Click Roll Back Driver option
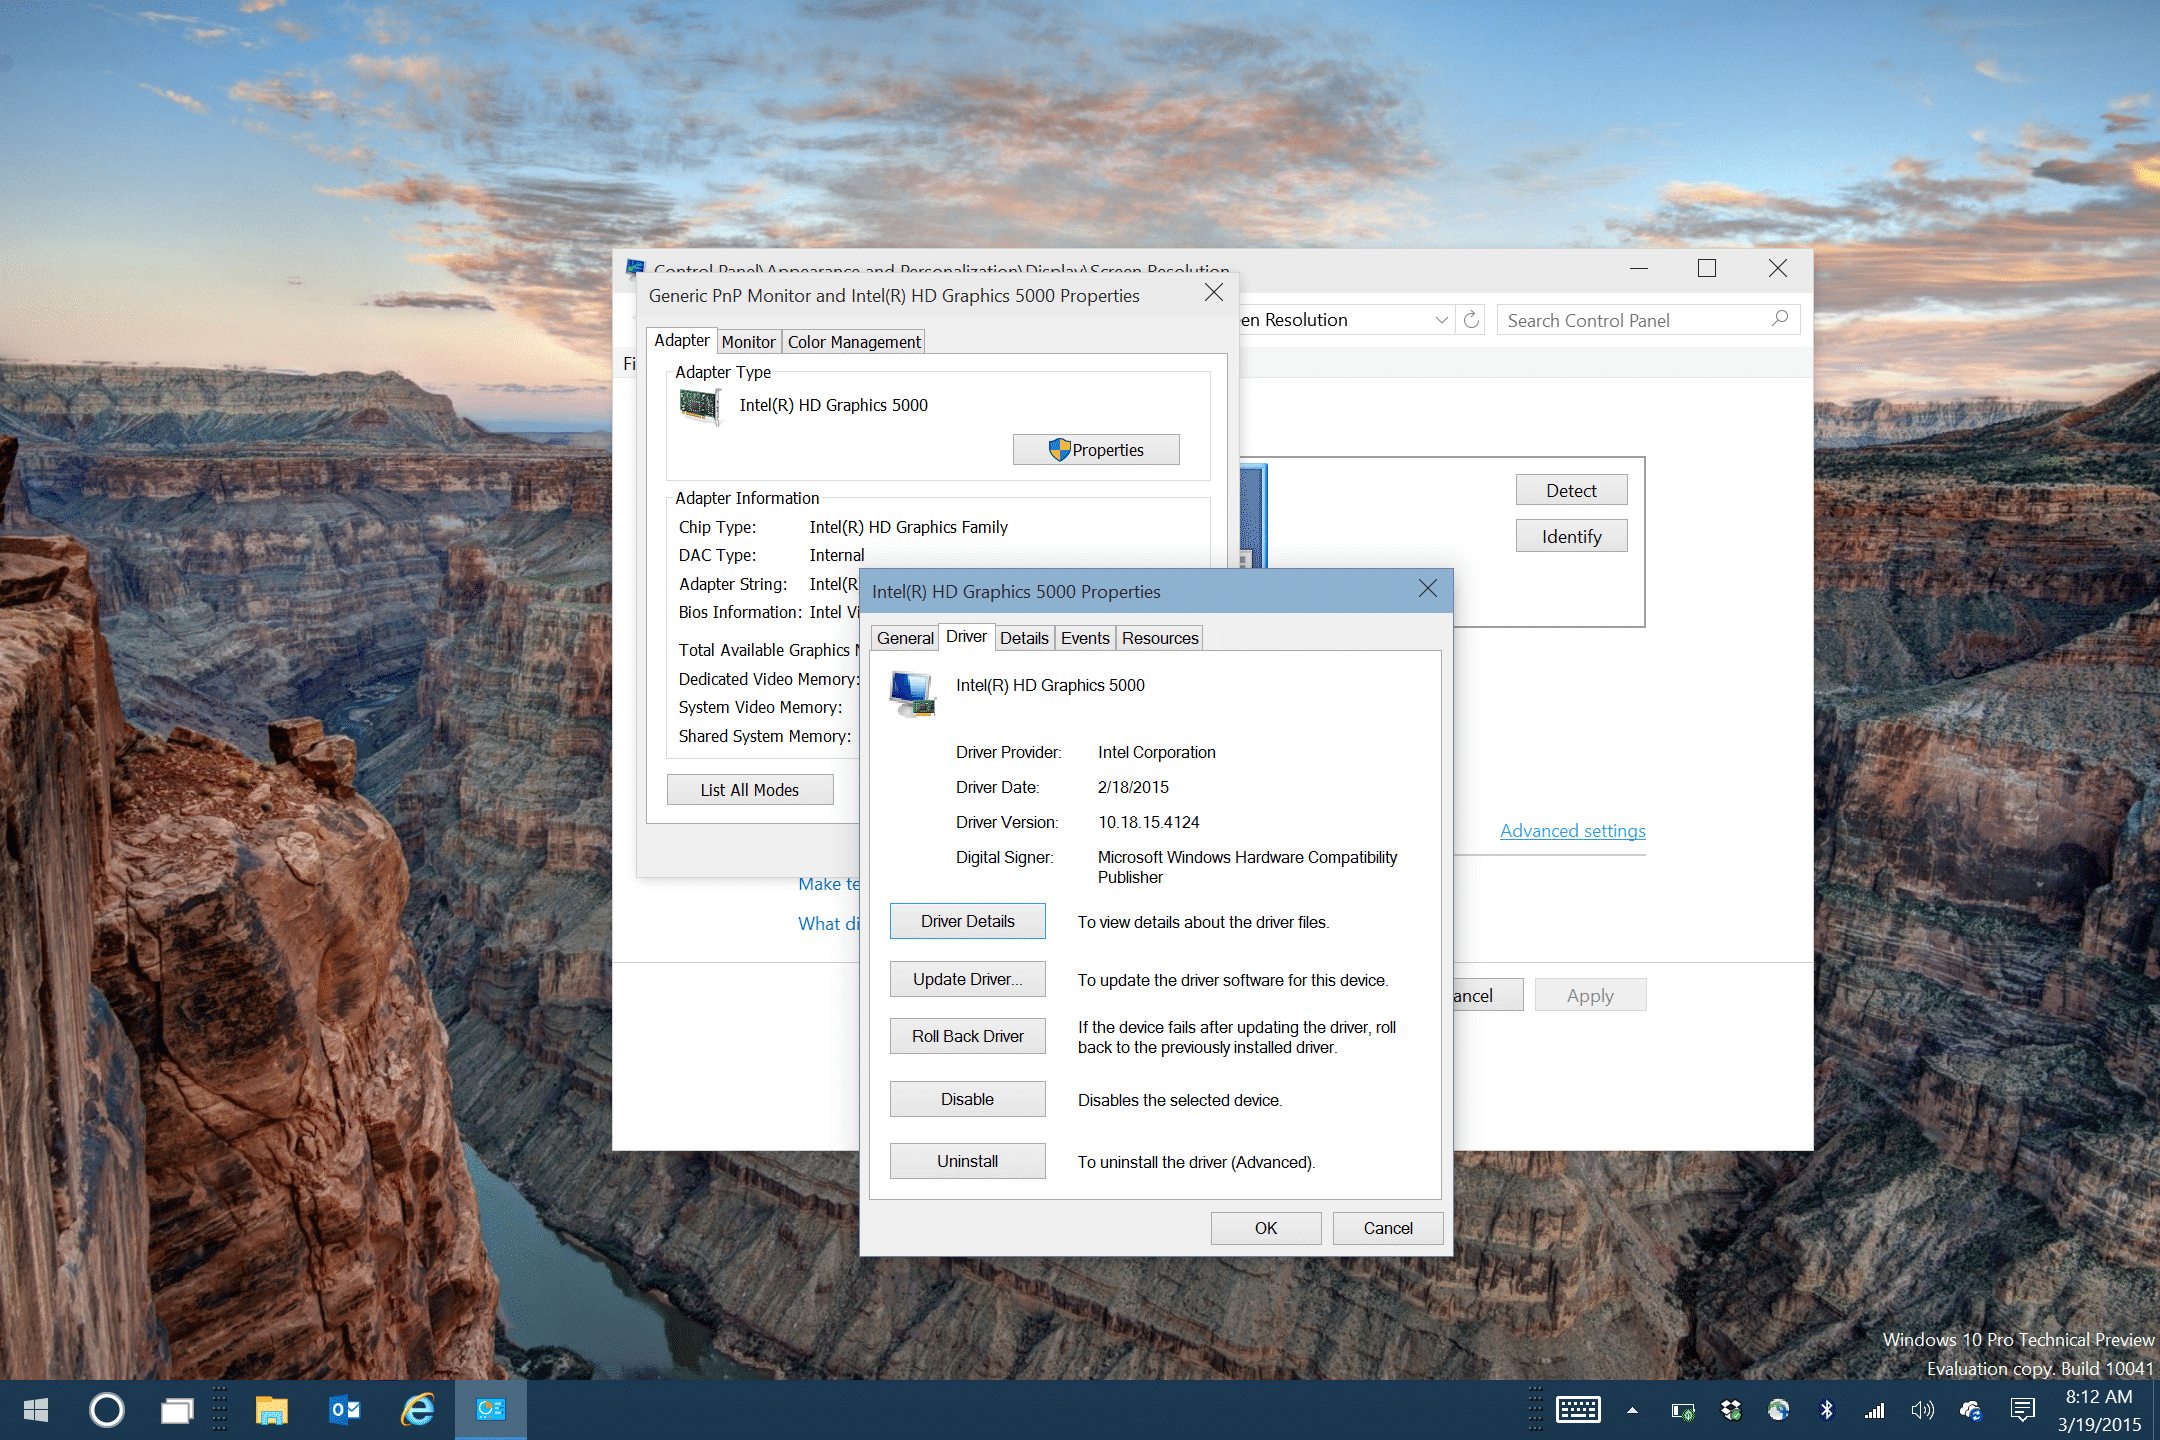Viewport: 2160px width, 1440px height. pyautogui.click(x=964, y=1037)
